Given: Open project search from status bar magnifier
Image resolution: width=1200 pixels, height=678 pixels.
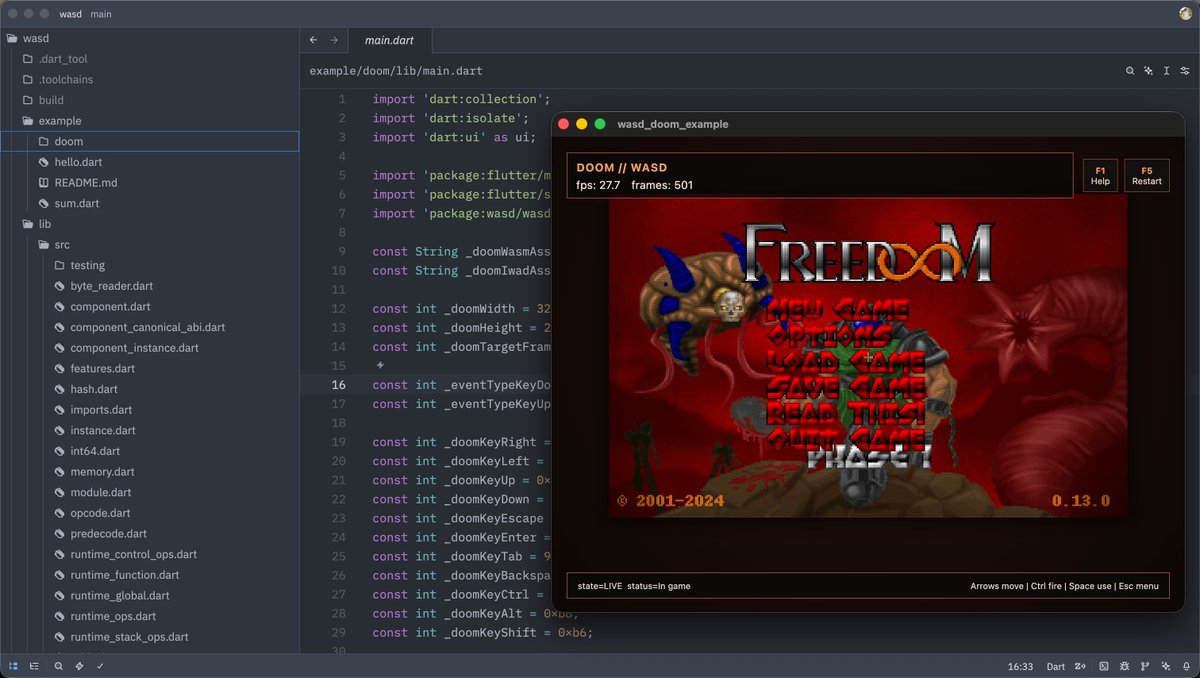Looking at the screenshot, I should coord(59,666).
